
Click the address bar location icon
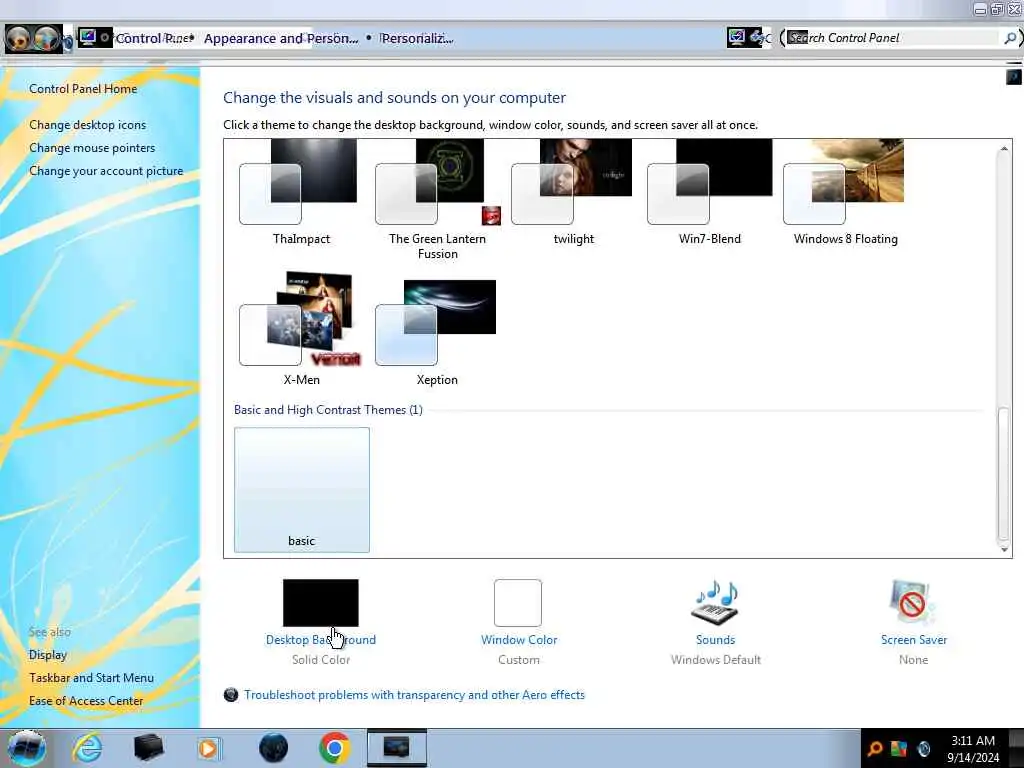[88, 37]
